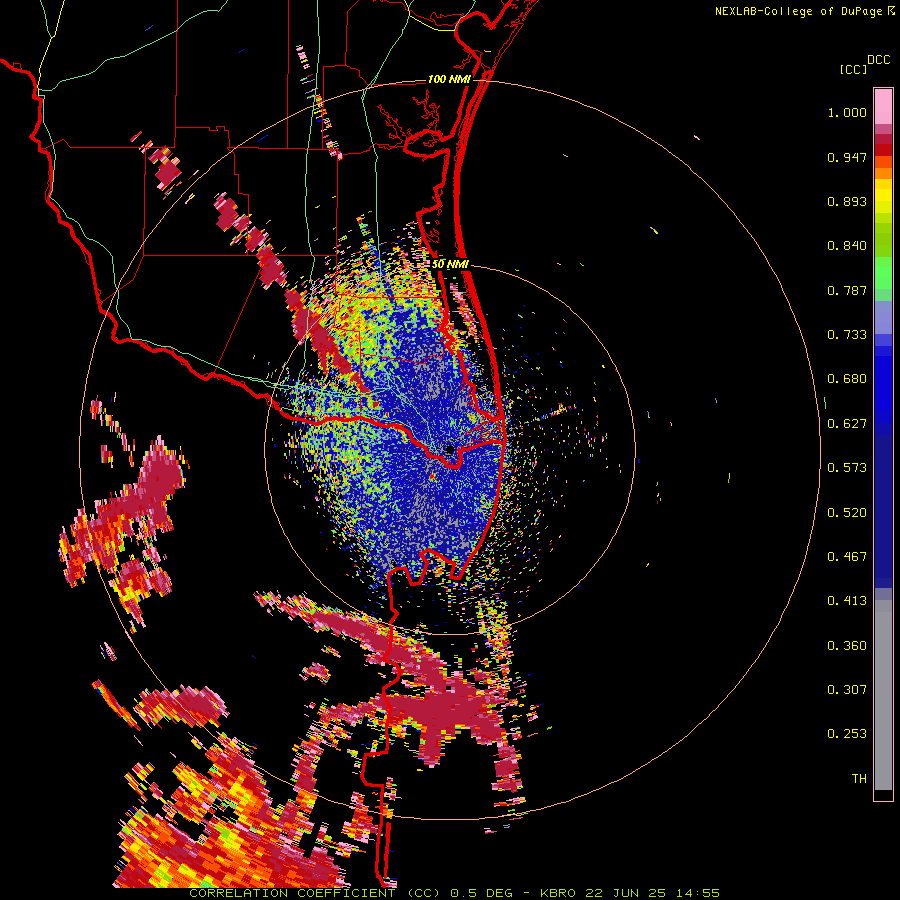Click the 100 NMI range ring label
900x900 pixels.
pyautogui.click(x=449, y=79)
